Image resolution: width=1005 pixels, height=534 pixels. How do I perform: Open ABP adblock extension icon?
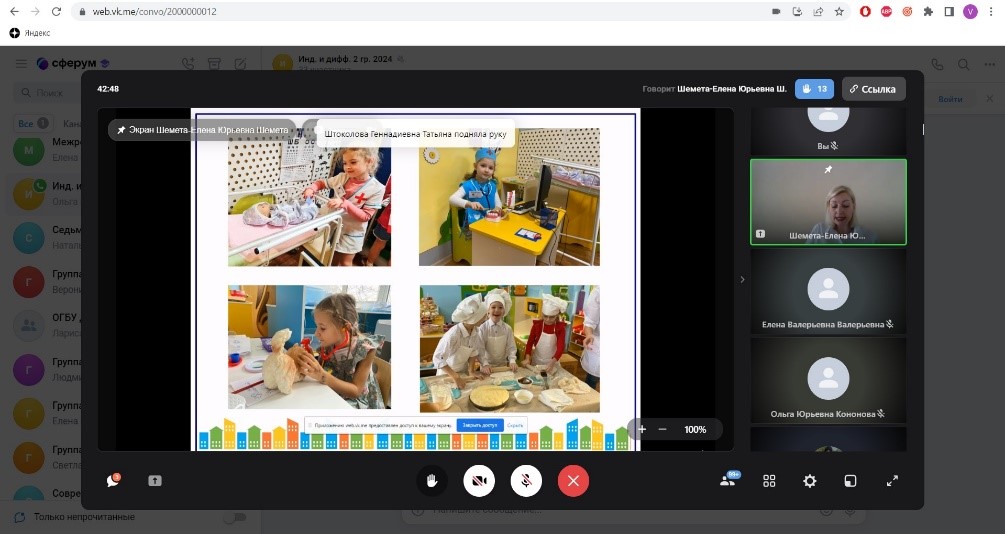[x=886, y=12]
